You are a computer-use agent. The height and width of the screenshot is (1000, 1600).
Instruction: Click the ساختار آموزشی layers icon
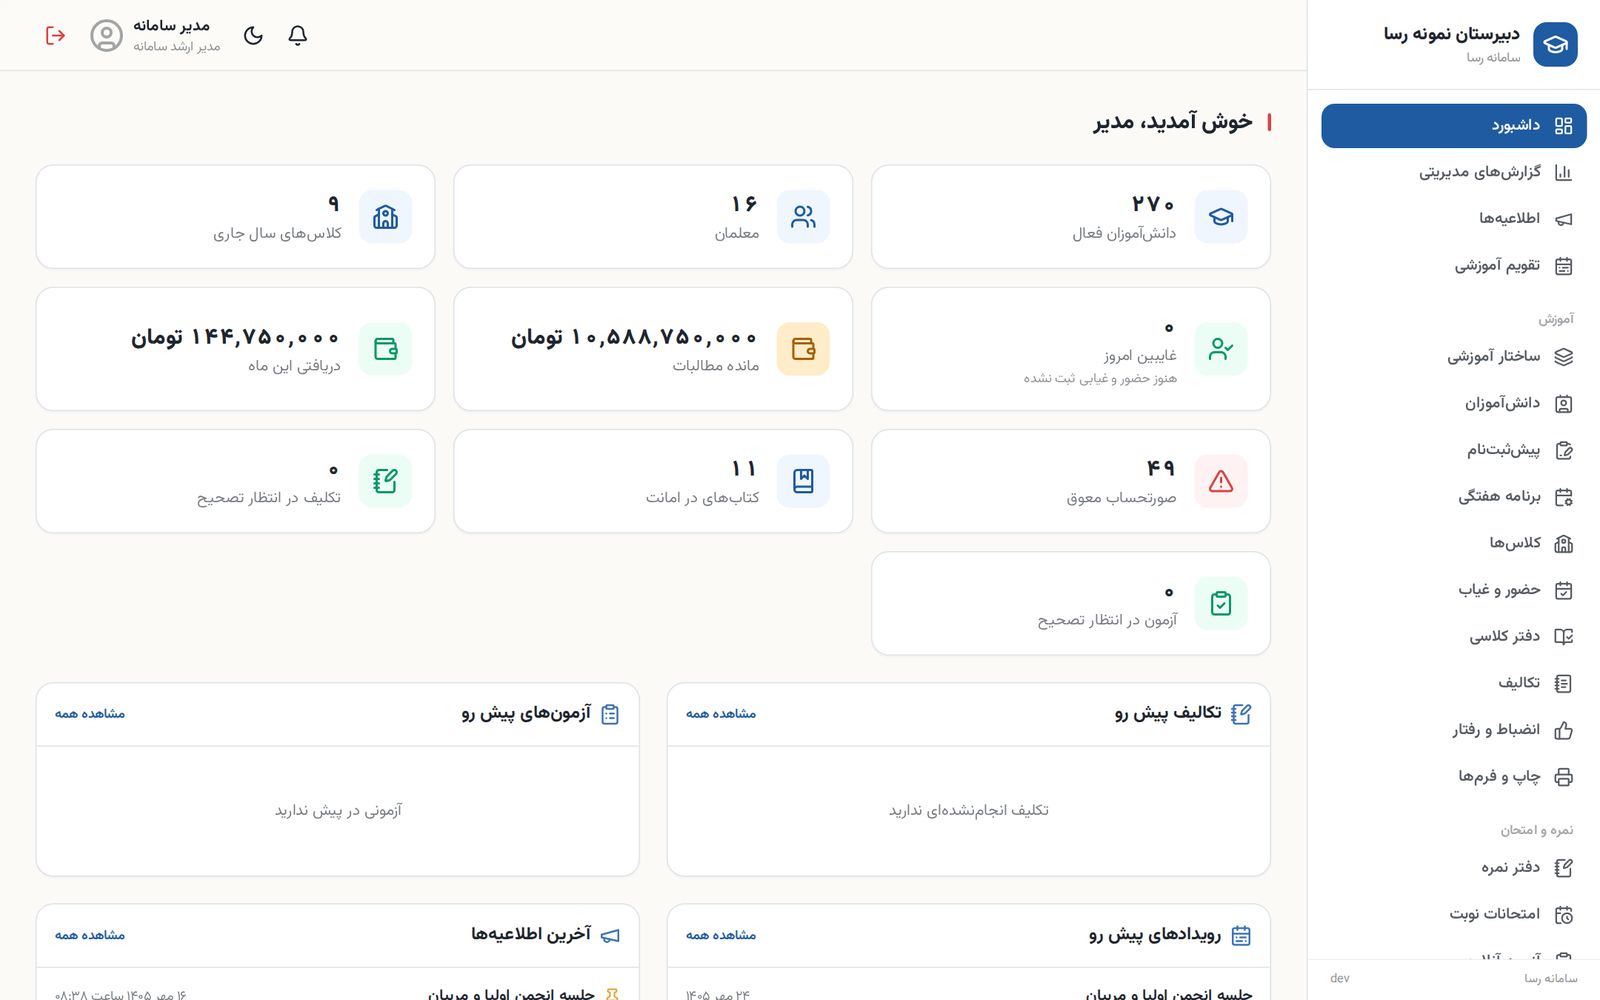pos(1564,357)
